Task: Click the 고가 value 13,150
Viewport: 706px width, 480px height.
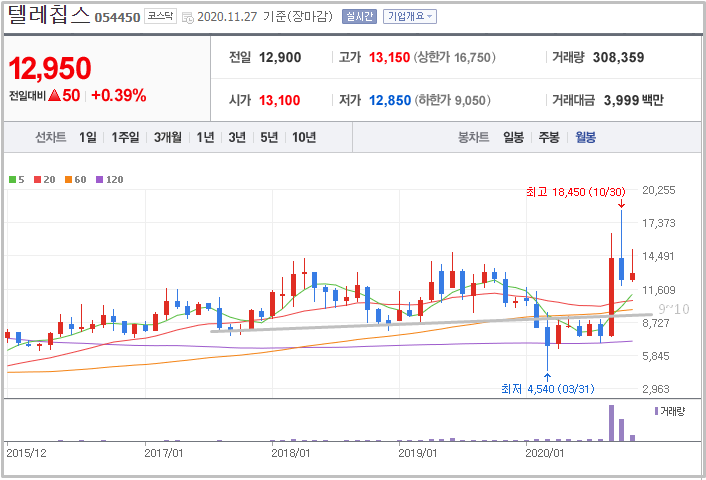Action: [x=389, y=57]
